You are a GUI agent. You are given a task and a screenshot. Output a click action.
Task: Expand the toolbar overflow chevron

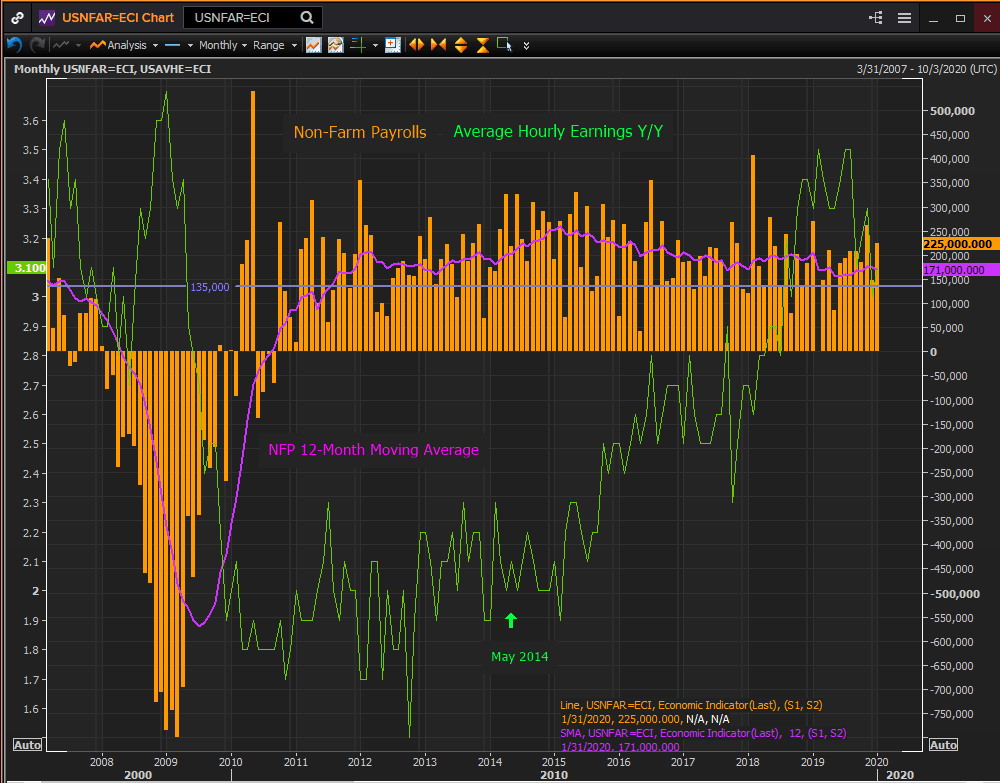pyautogui.click(x=526, y=45)
